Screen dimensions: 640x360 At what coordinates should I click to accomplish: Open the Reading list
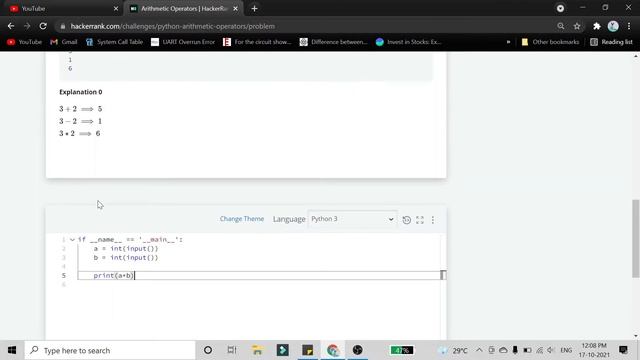point(611,42)
